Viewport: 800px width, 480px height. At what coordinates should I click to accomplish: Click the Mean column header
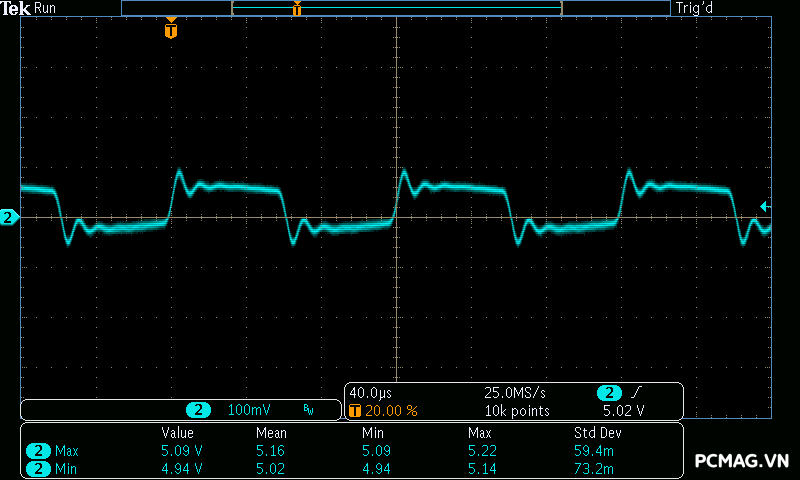coord(271,433)
